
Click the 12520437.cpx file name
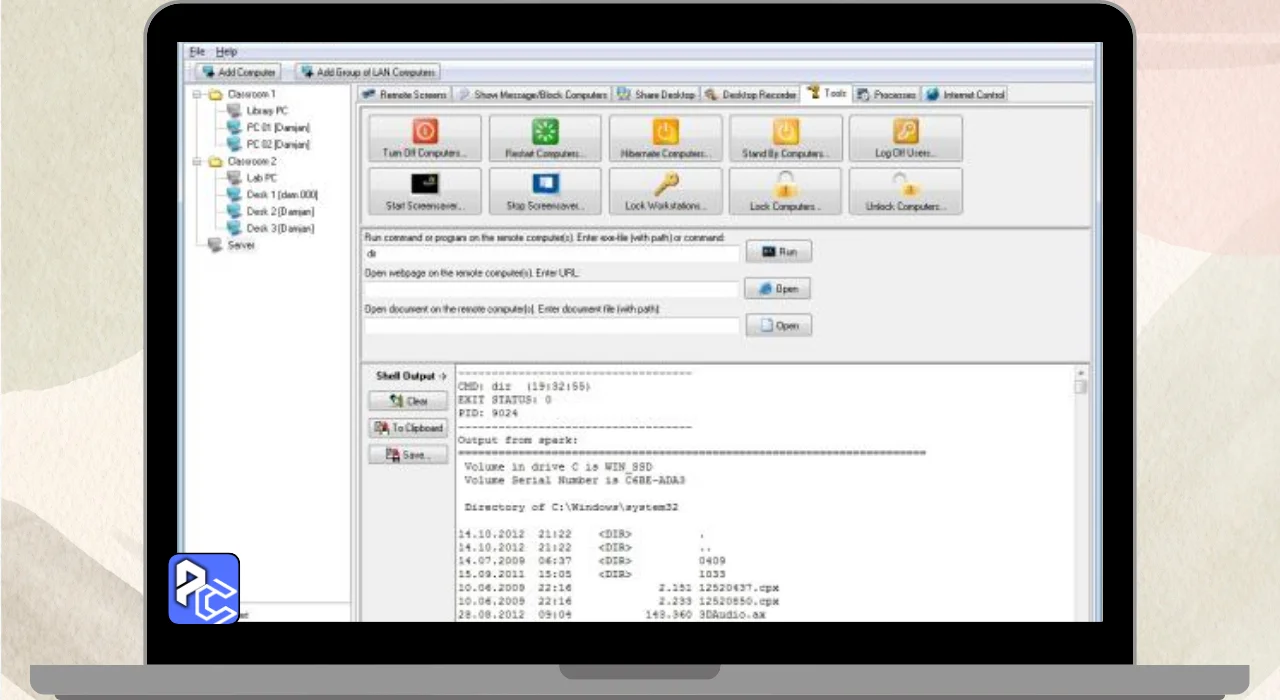click(741, 589)
